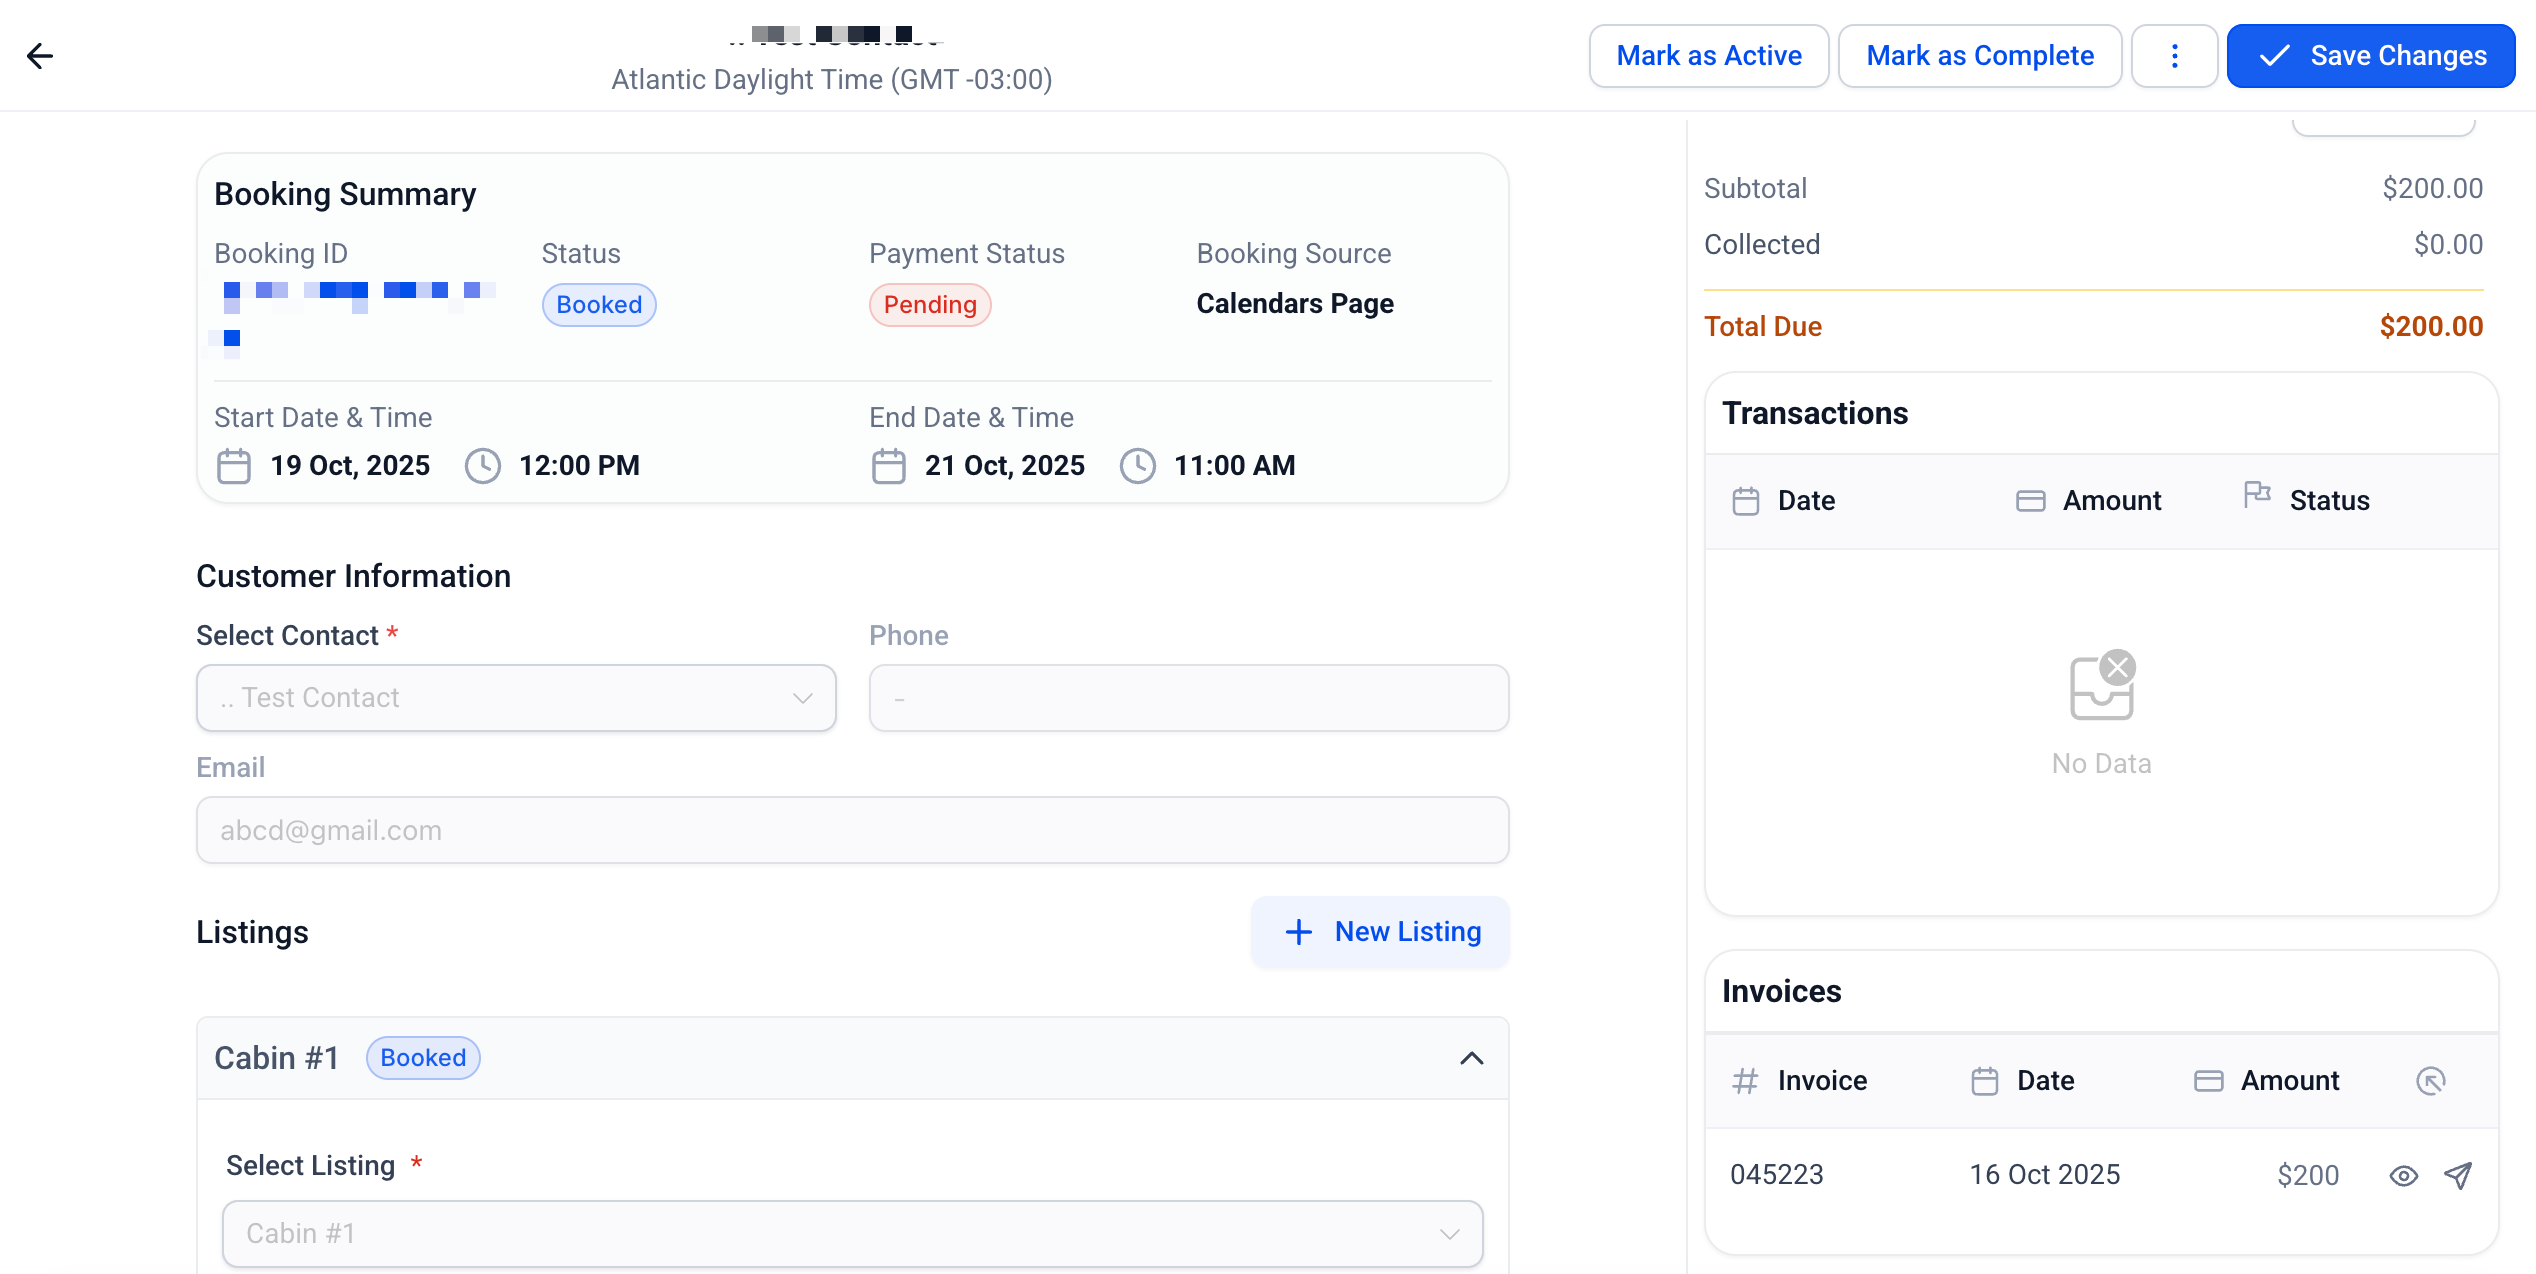This screenshot has width=2536, height=1274.
Task: Go back using the left arrow icon
Action: coord(40,56)
